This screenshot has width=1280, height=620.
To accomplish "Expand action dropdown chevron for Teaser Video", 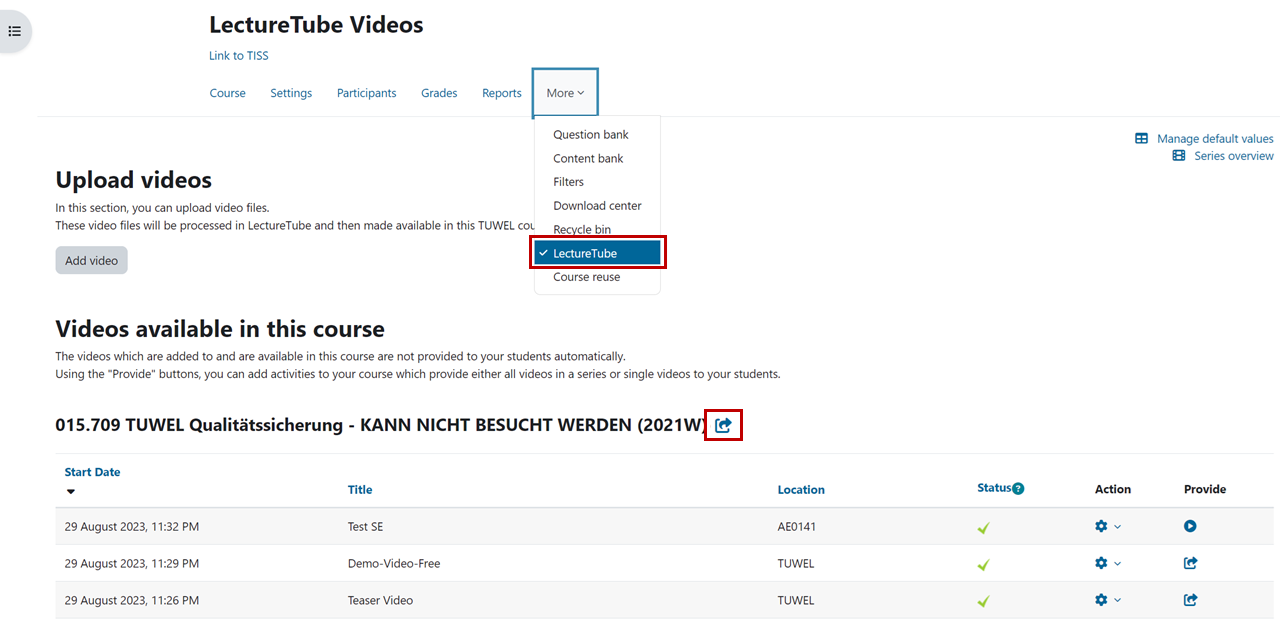I will pos(1118,601).
